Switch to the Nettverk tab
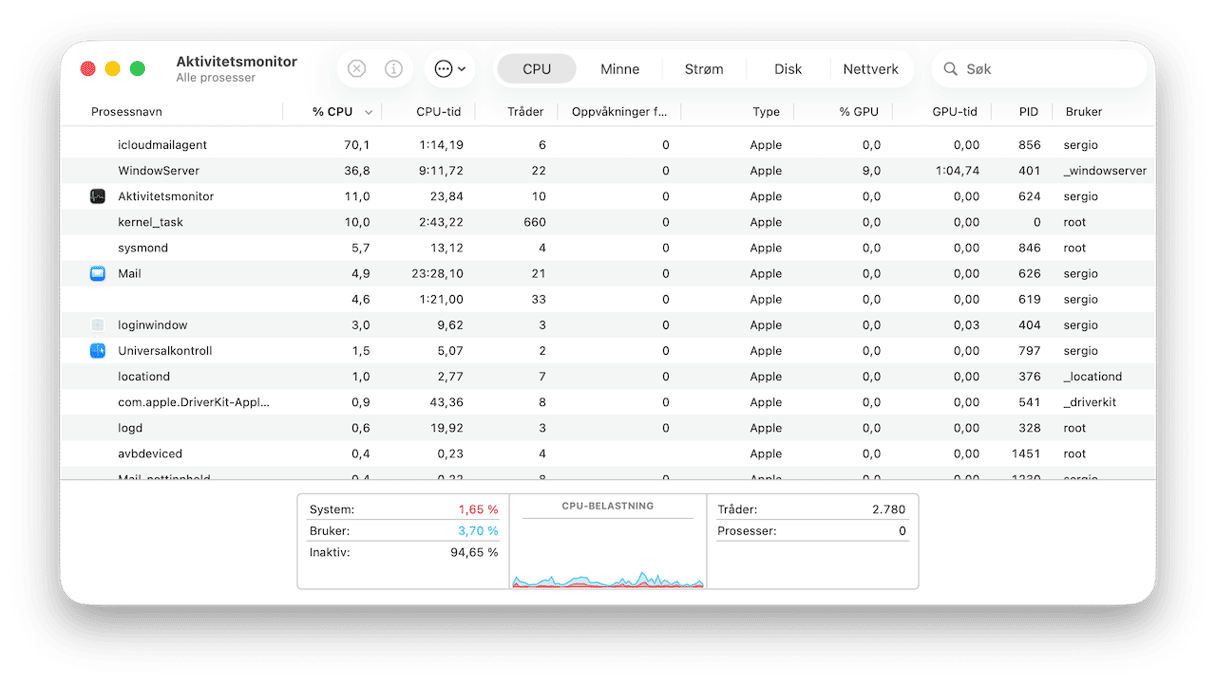This screenshot has height=684, width=1216. pos(871,69)
